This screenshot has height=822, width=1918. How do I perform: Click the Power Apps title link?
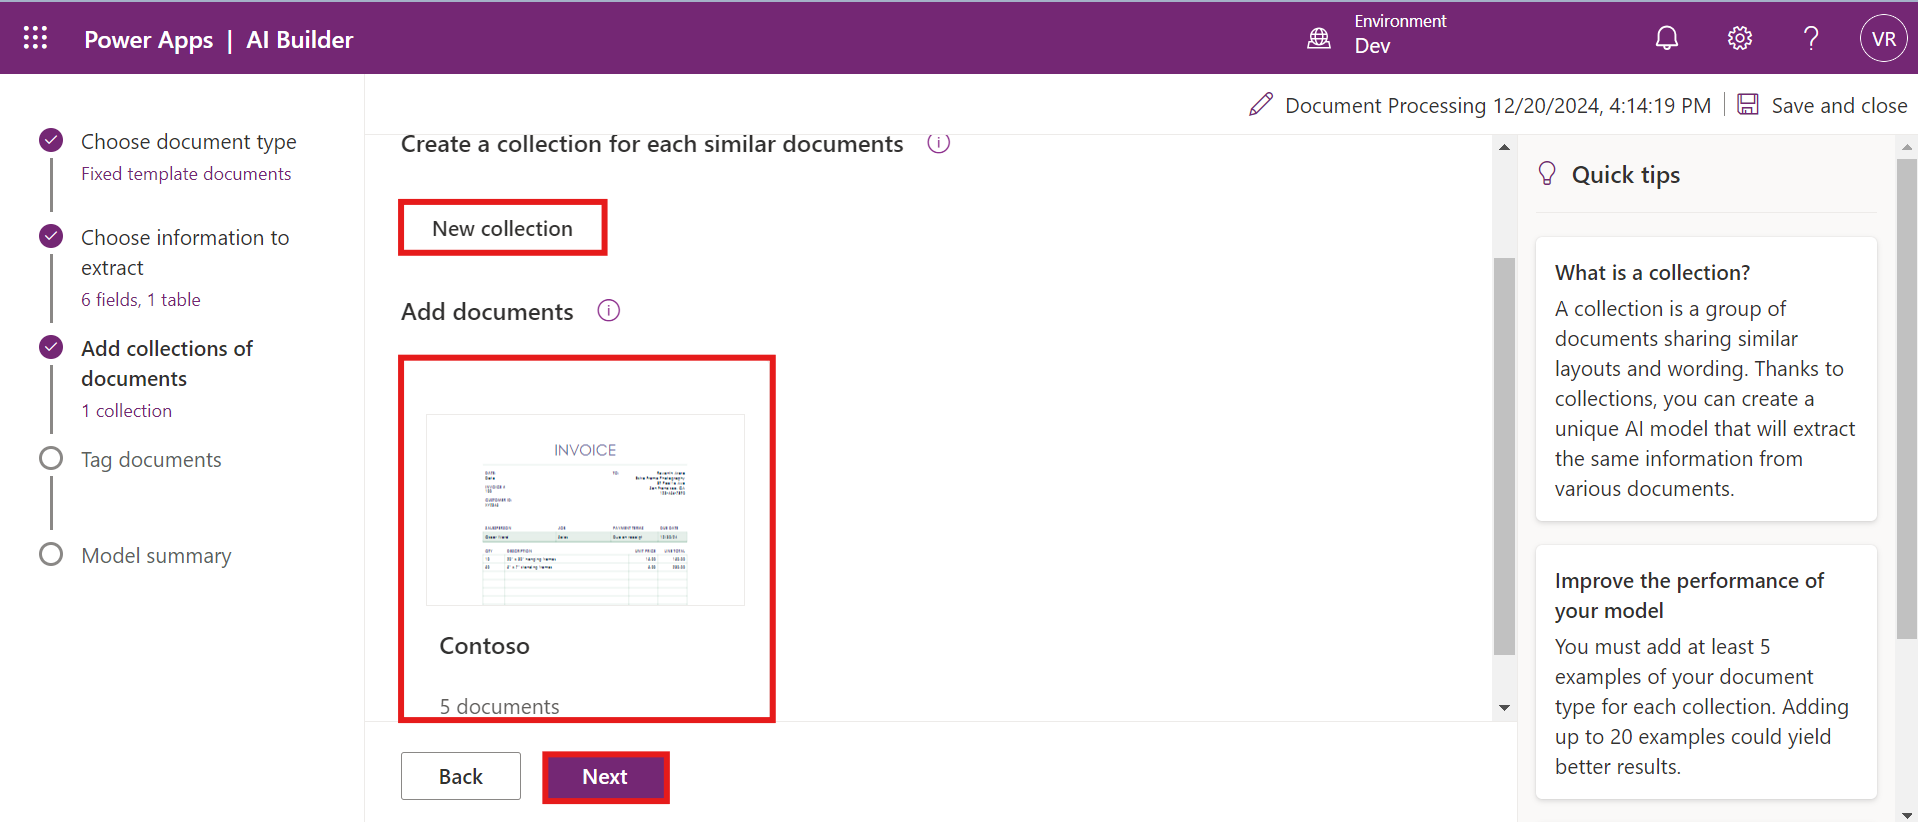tap(148, 40)
